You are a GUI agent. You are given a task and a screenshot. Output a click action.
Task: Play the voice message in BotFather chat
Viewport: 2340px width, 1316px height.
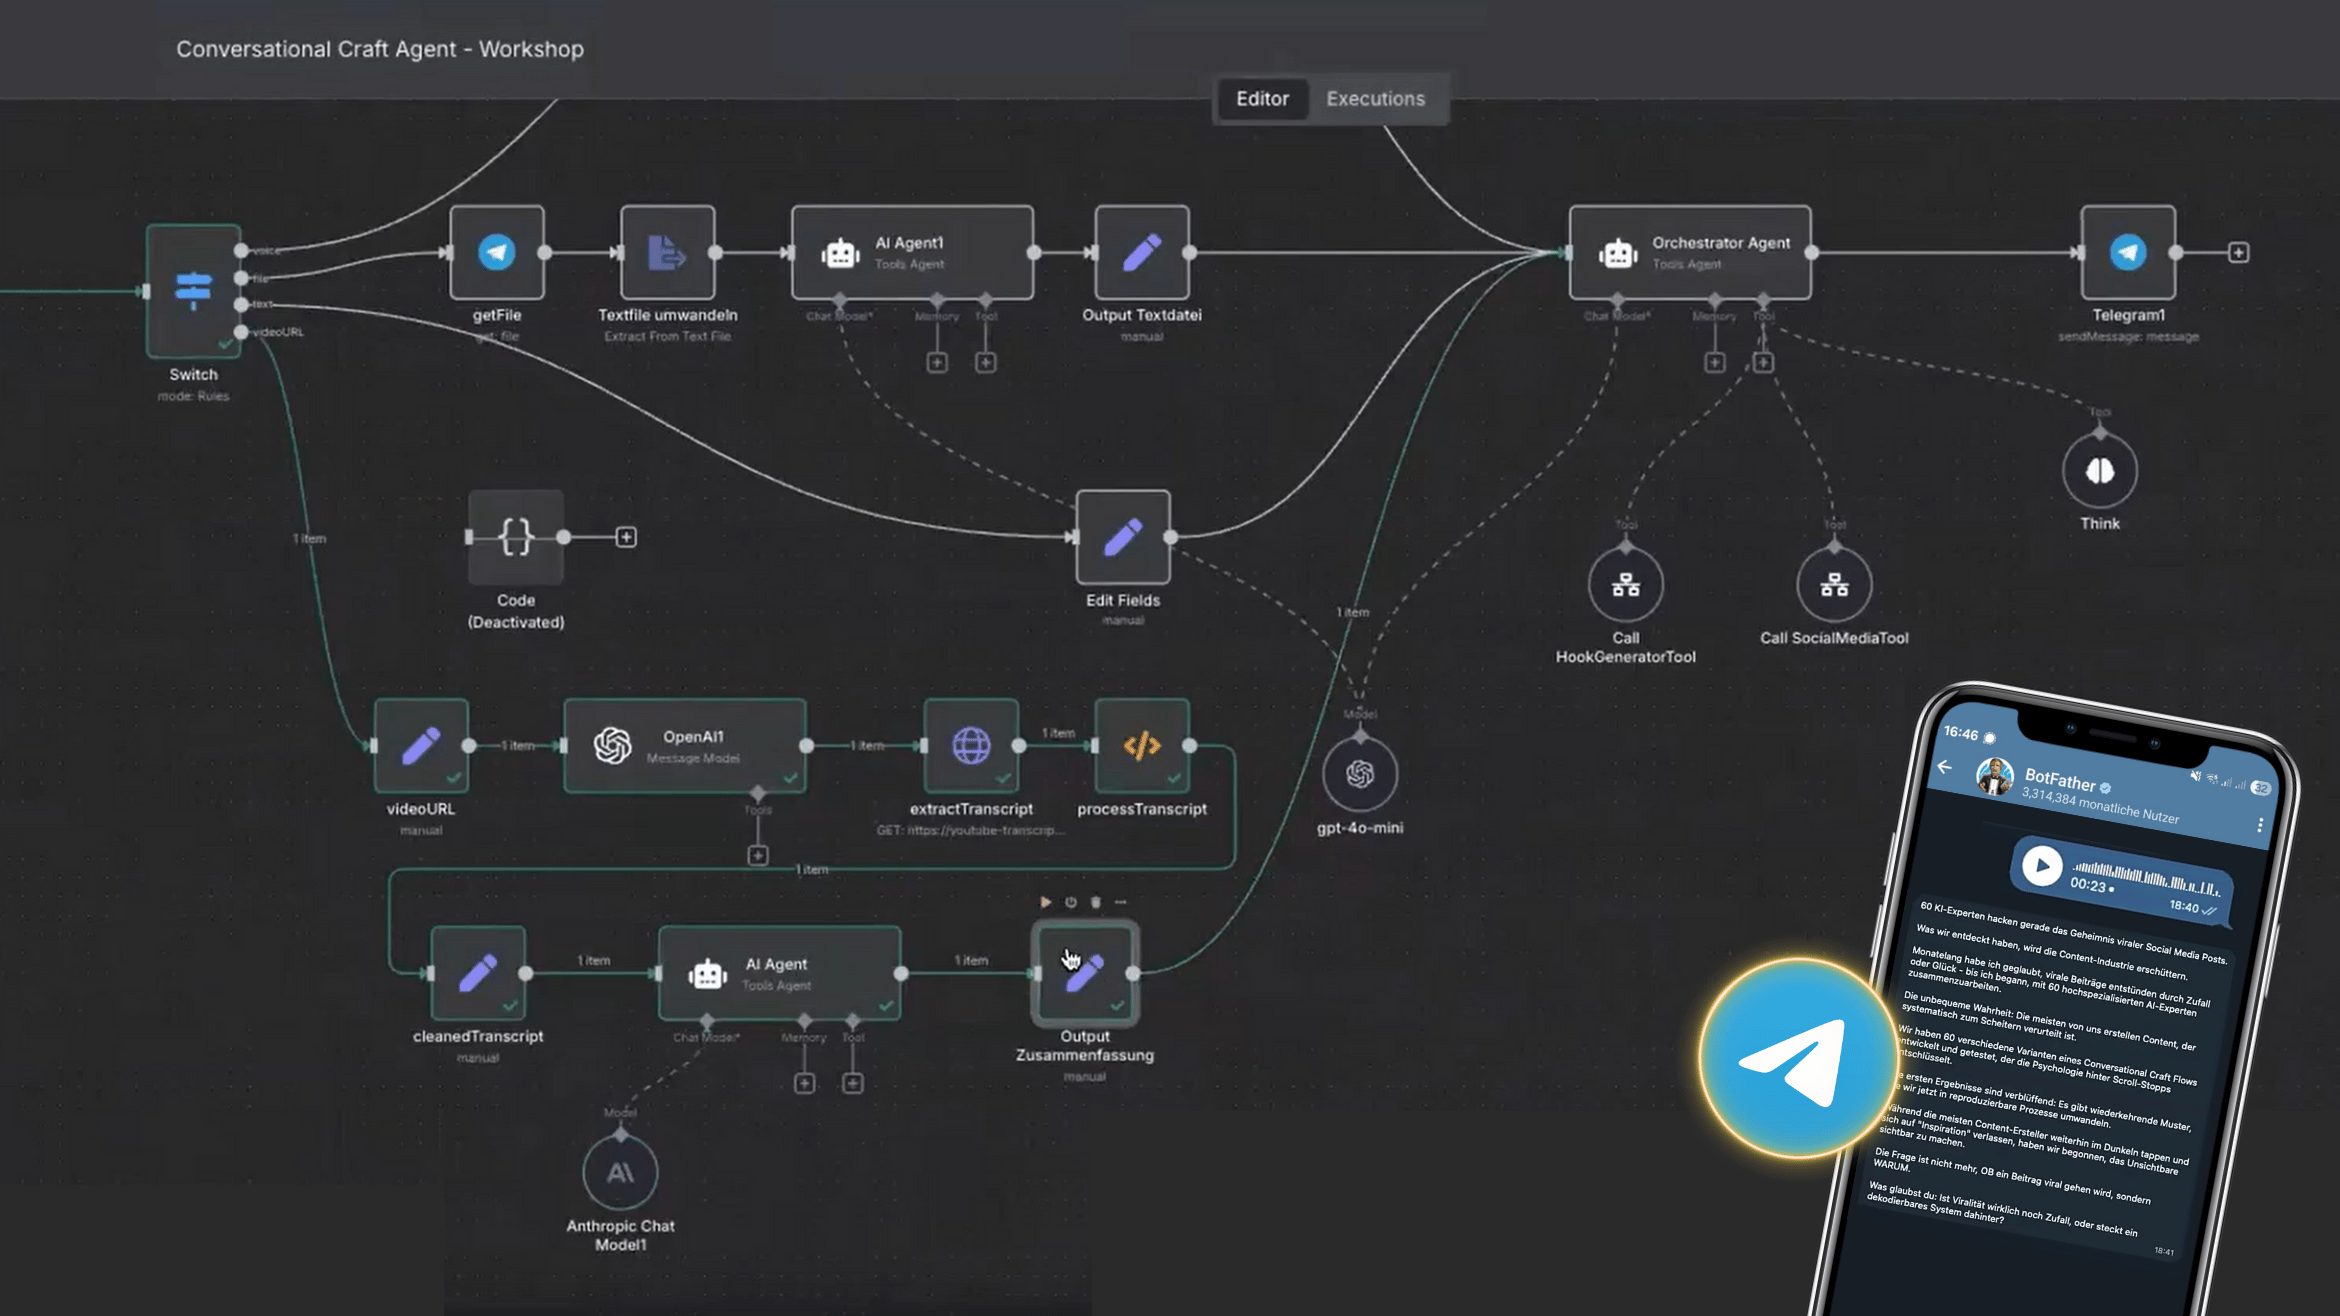[x=2042, y=865]
